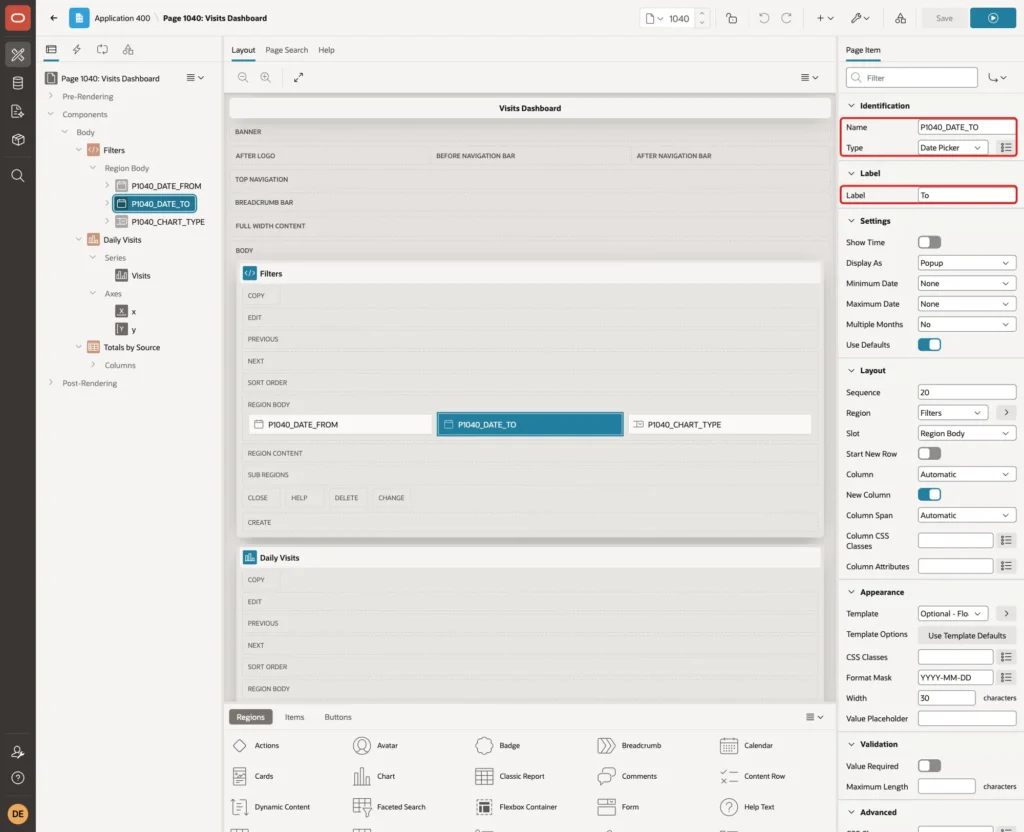
Task: Collapse the Identification section
Action: tap(851, 106)
